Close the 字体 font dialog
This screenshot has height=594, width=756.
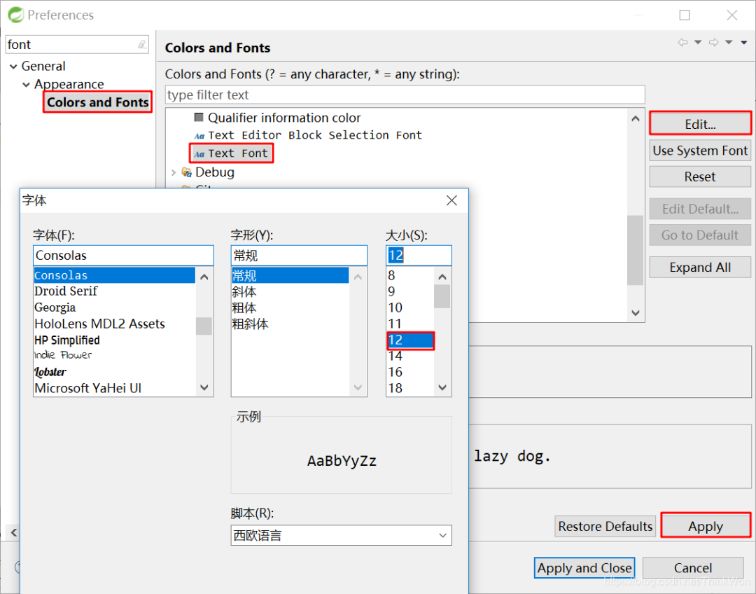pyautogui.click(x=451, y=200)
